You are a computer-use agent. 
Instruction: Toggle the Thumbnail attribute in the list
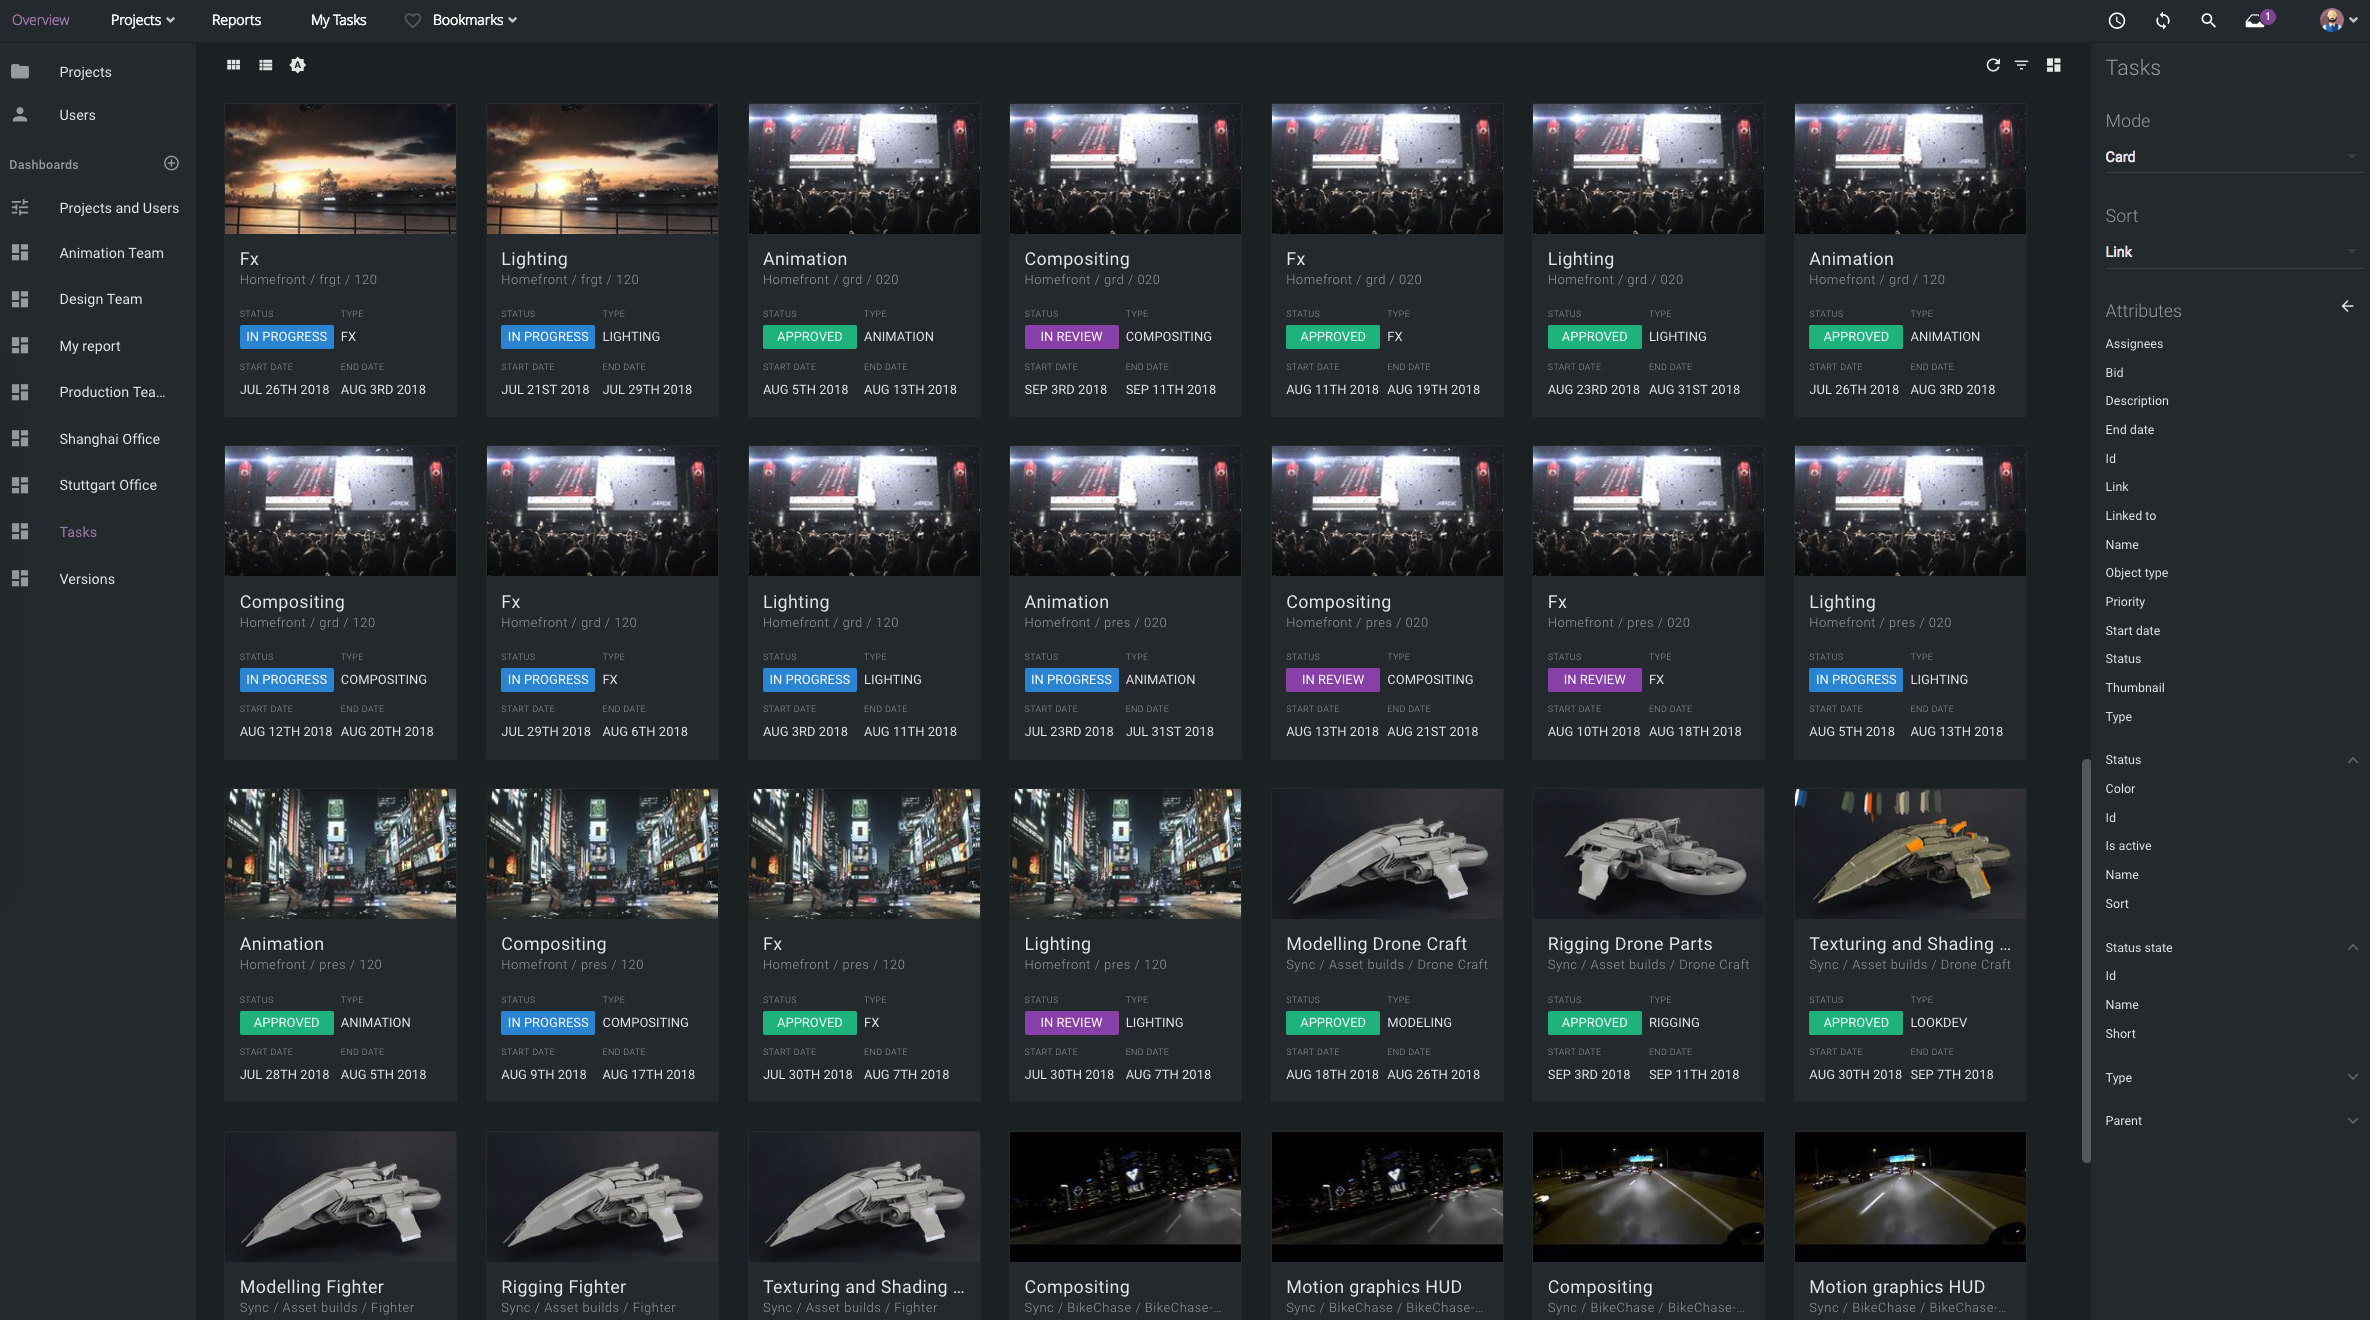2134,688
